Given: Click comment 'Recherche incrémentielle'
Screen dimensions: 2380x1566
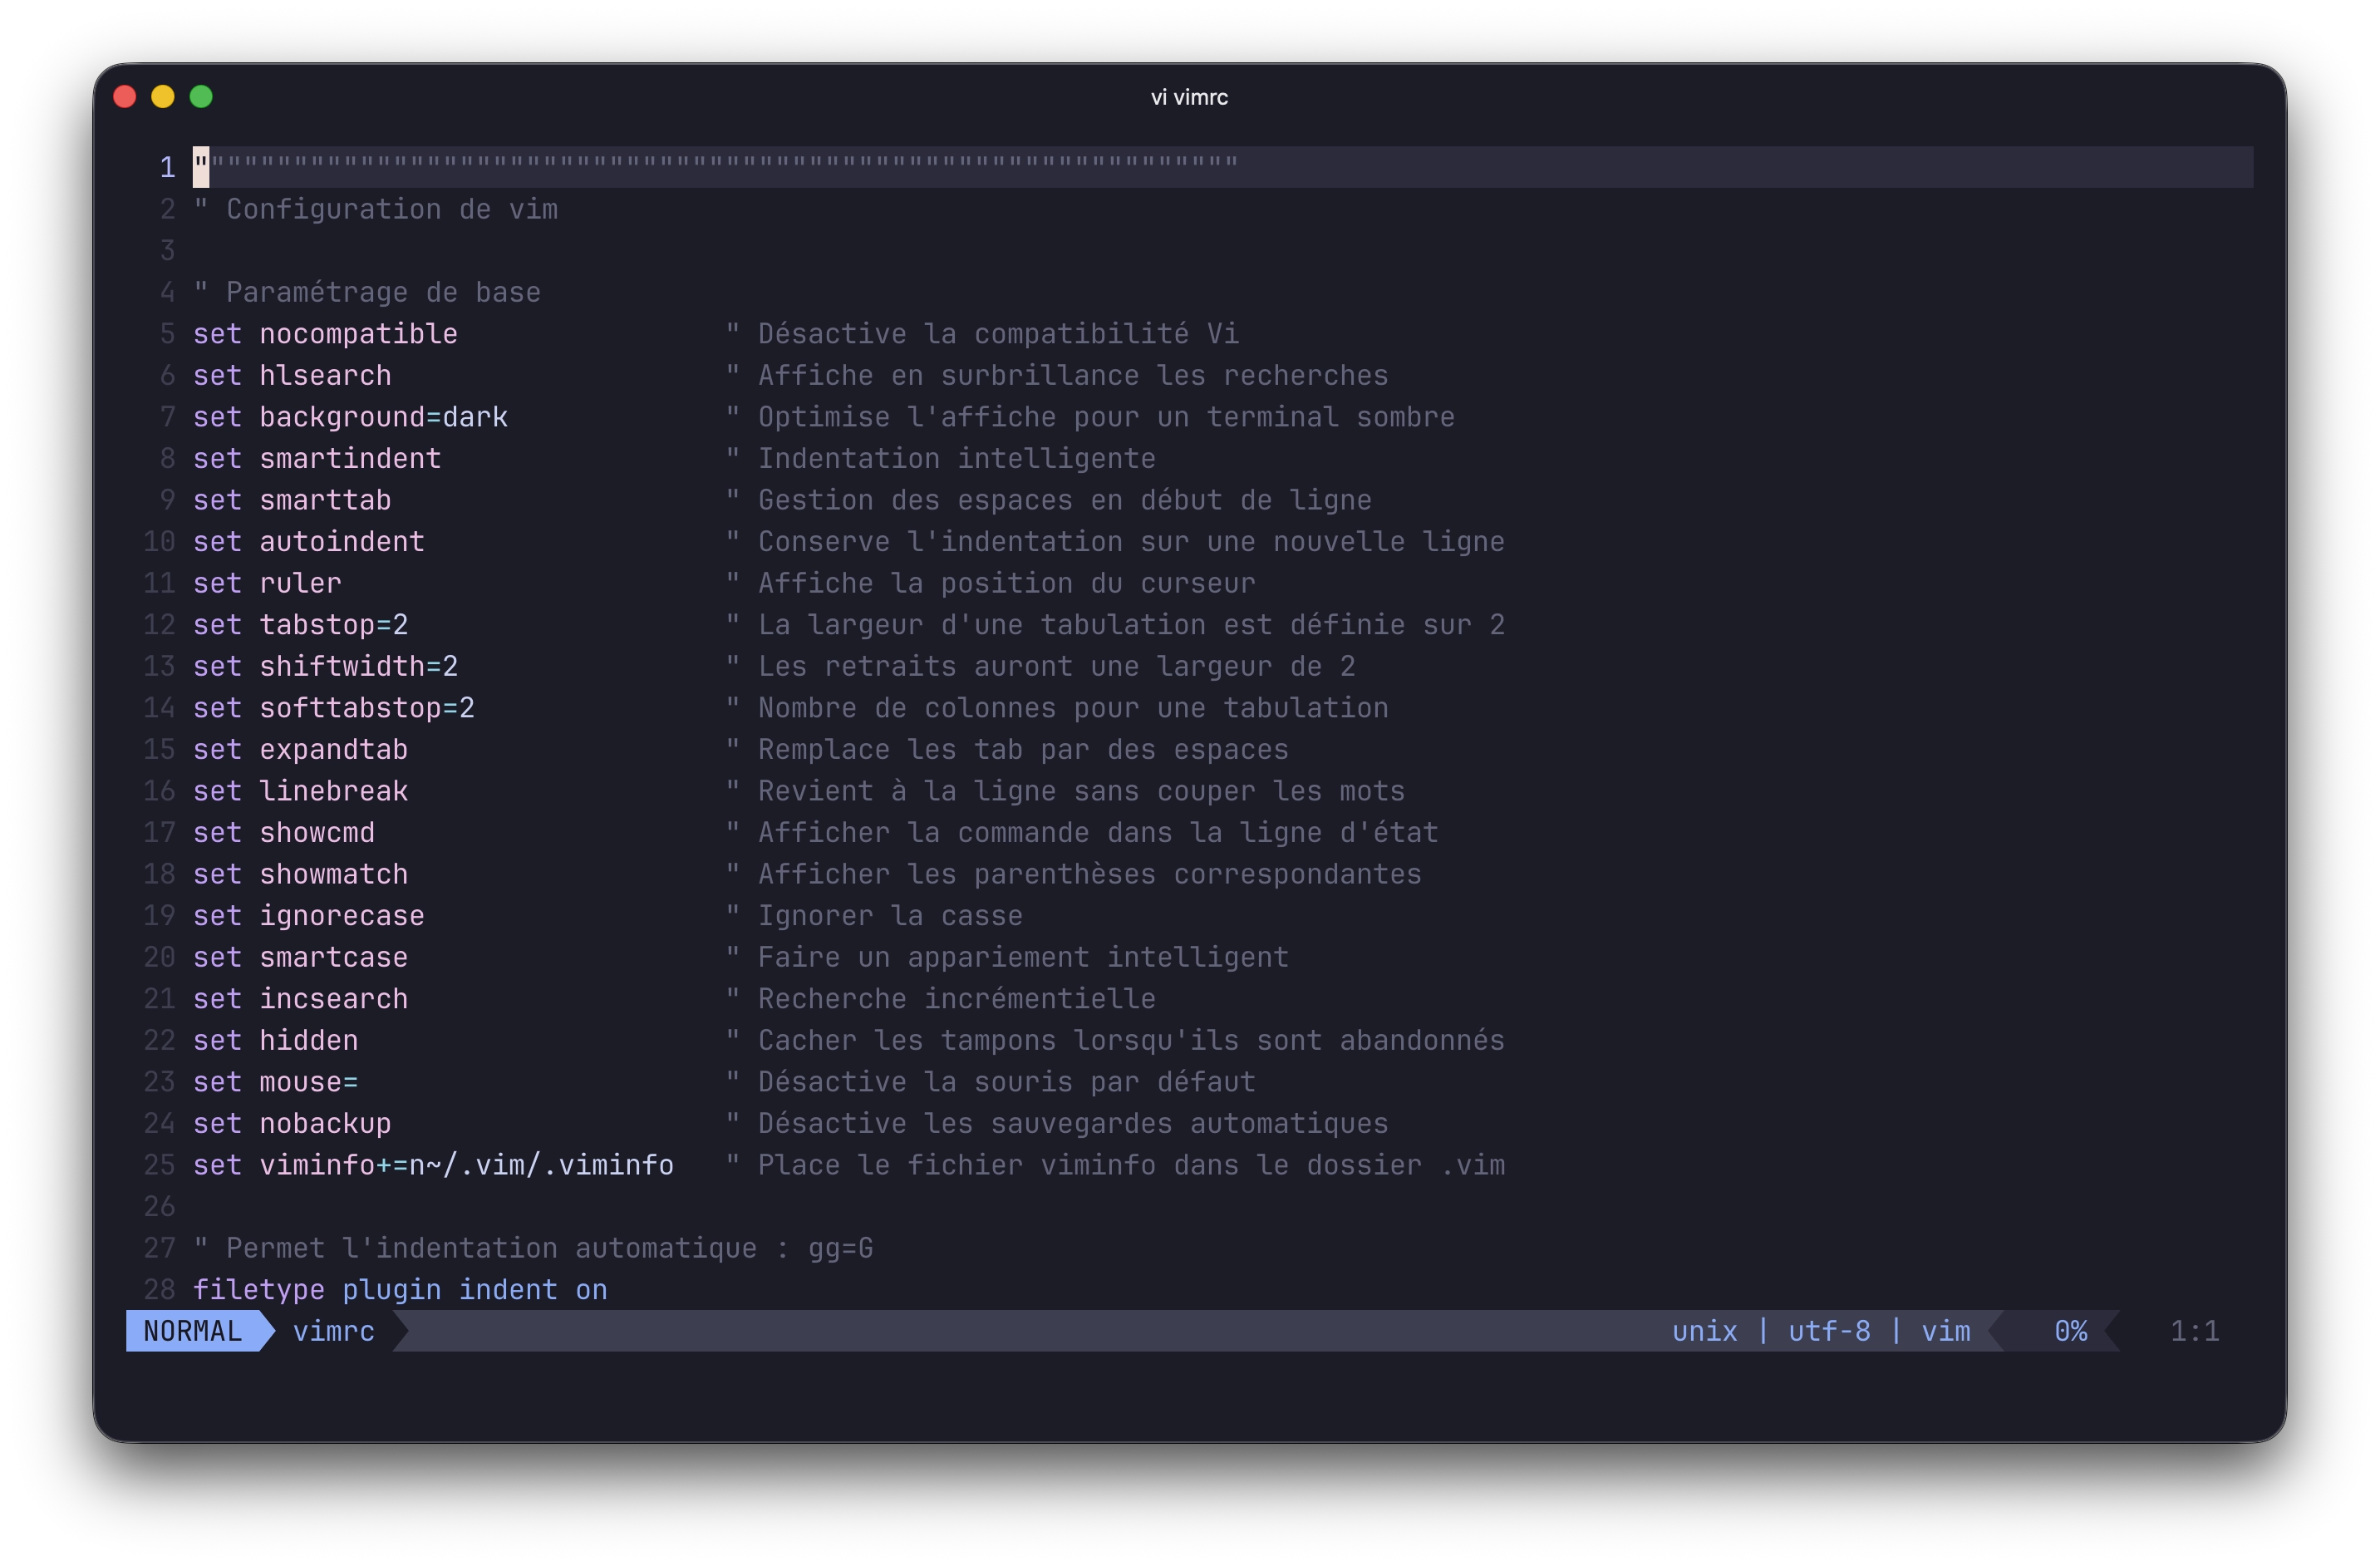Looking at the screenshot, I should point(956,999).
